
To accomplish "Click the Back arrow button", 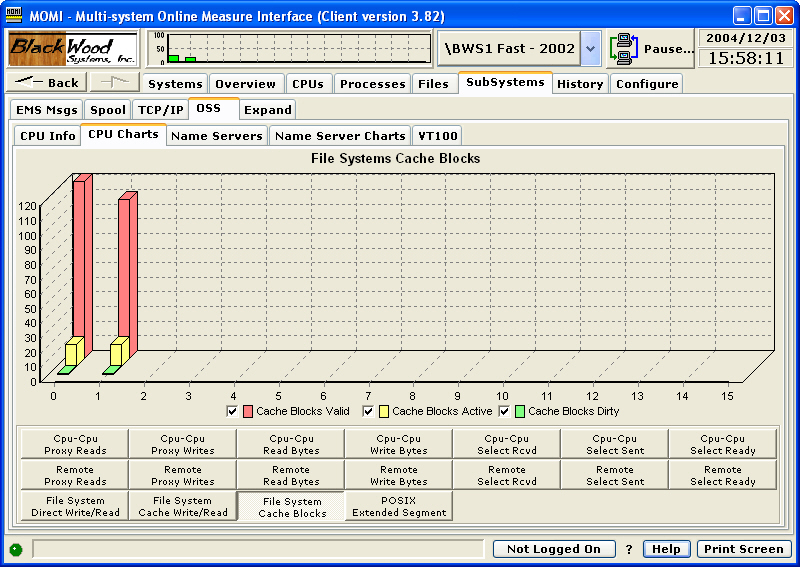I will pyautogui.click(x=47, y=83).
